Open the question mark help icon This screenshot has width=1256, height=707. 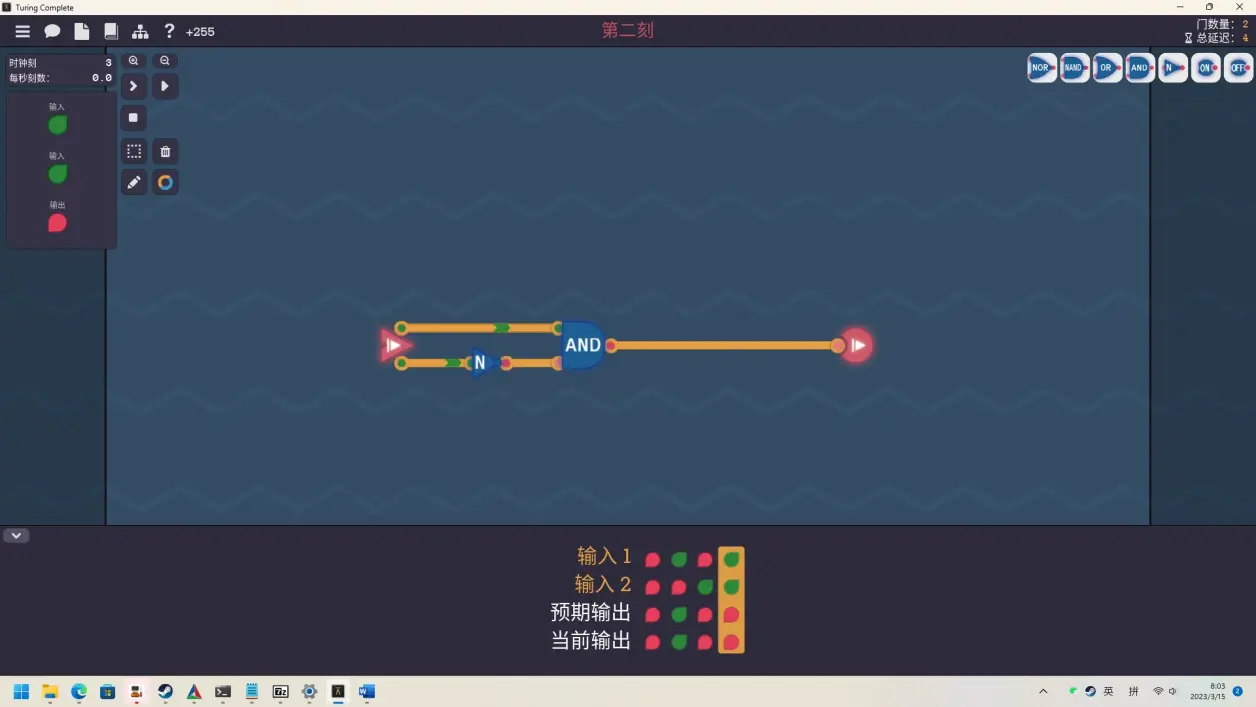coord(169,32)
